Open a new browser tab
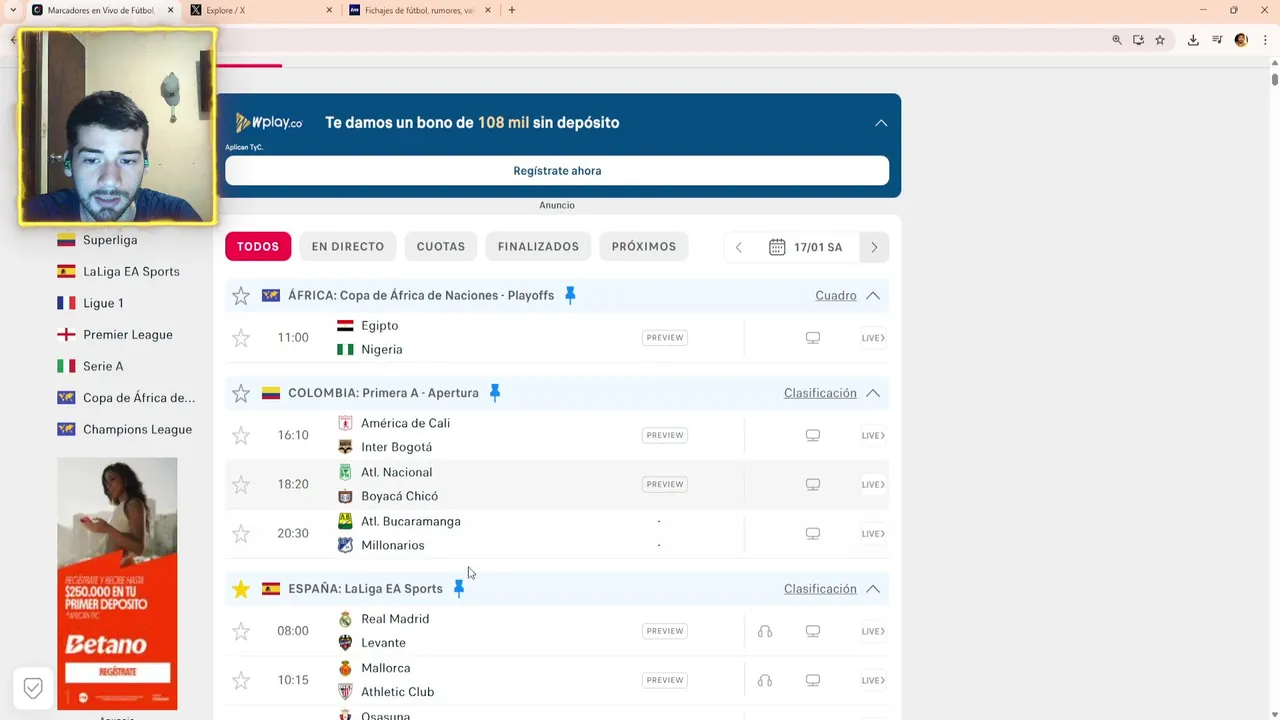 [x=512, y=10]
